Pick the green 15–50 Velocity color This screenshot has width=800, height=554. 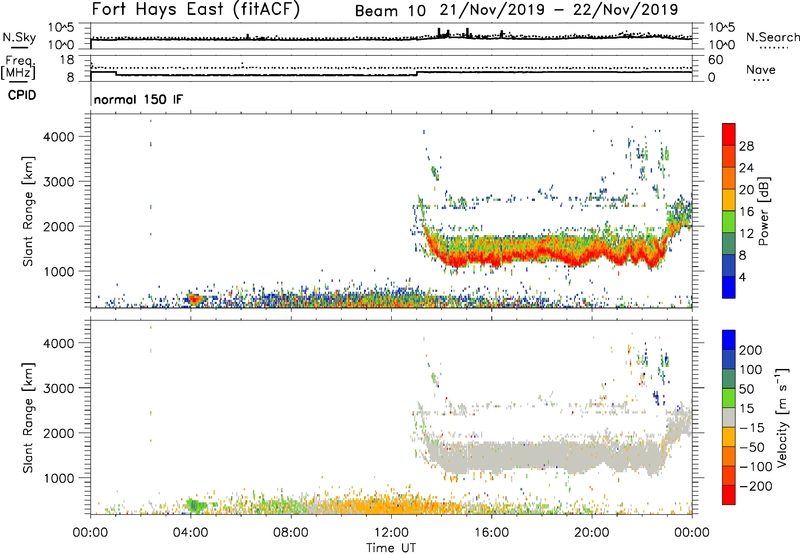pyautogui.click(x=729, y=398)
